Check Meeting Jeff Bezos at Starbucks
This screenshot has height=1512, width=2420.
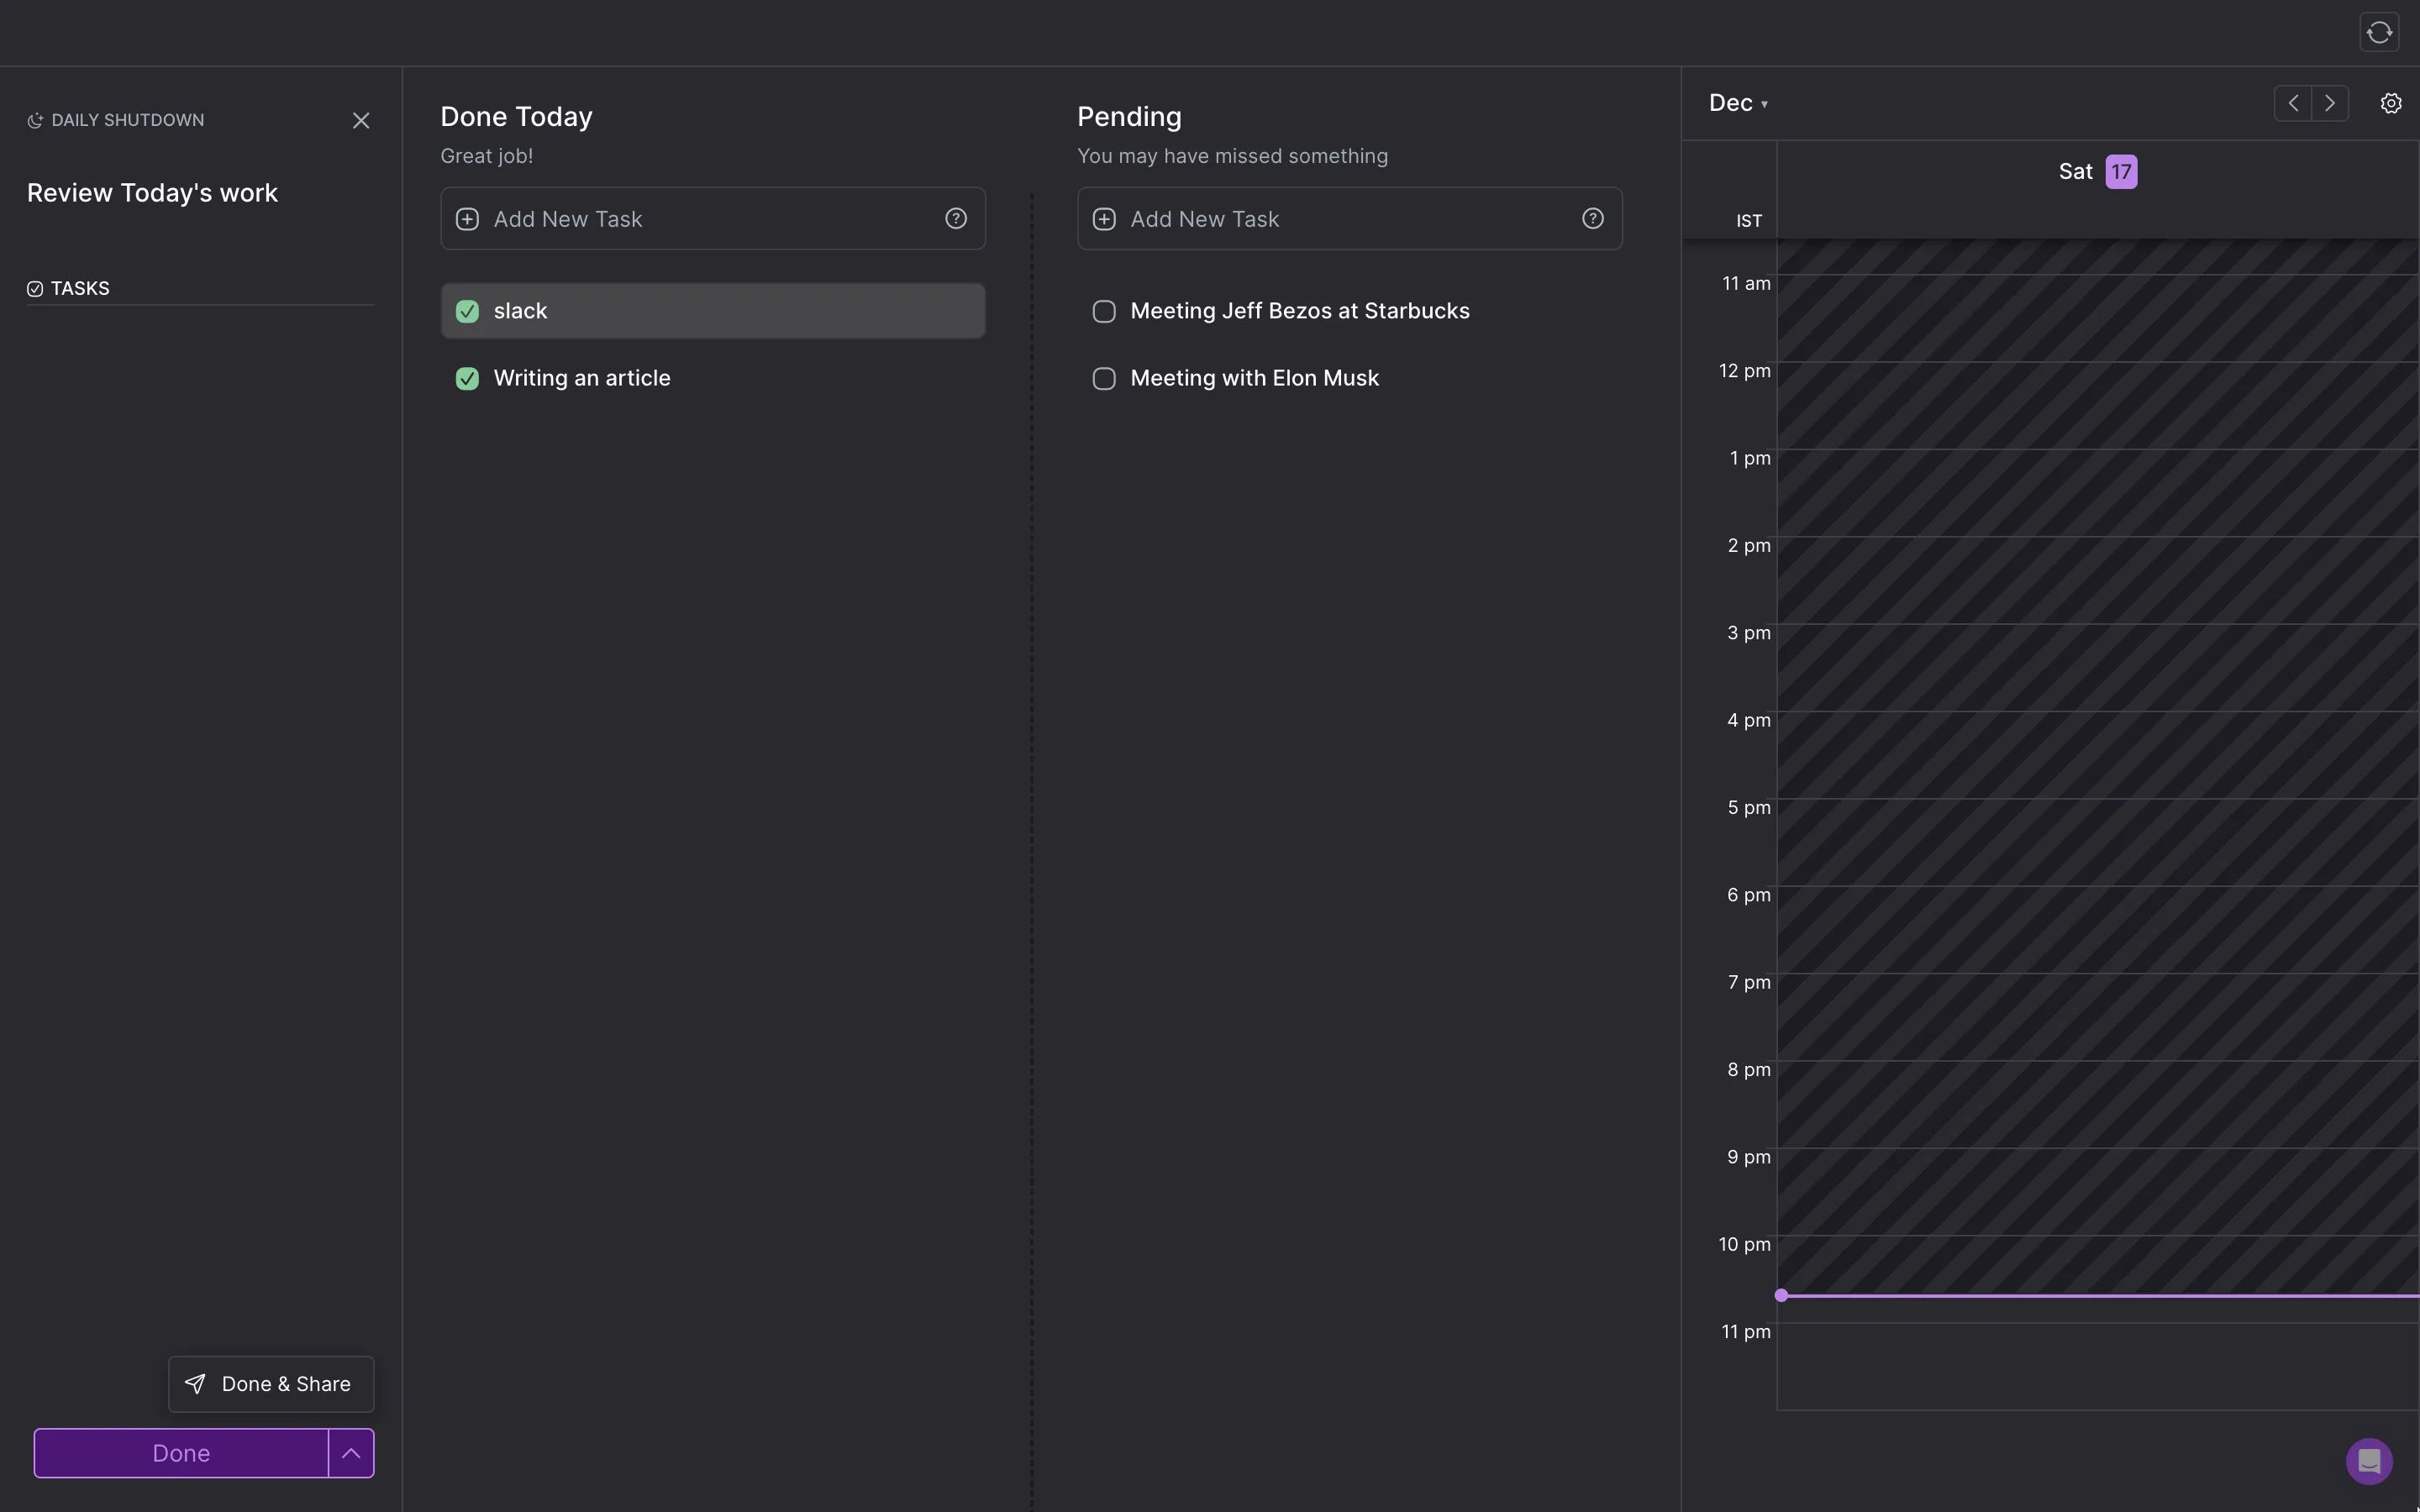pos(1104,311)
